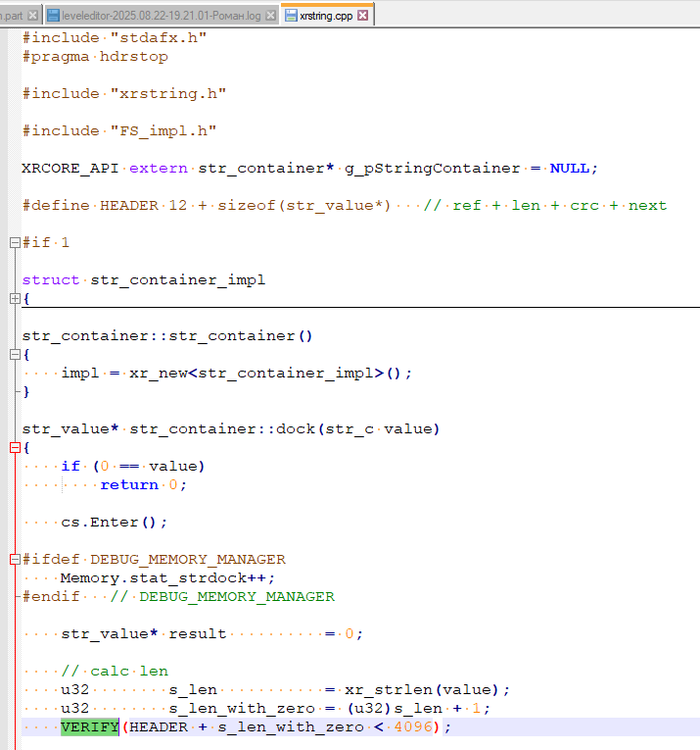The height and width of the screenshot is (750, 700).
Task: Click sizeof(str_value*) expression
Action: click(x=304, y=206)
